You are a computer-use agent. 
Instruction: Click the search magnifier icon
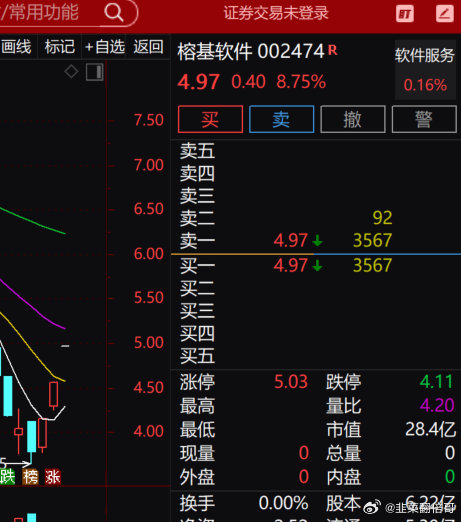click(114, 13)
